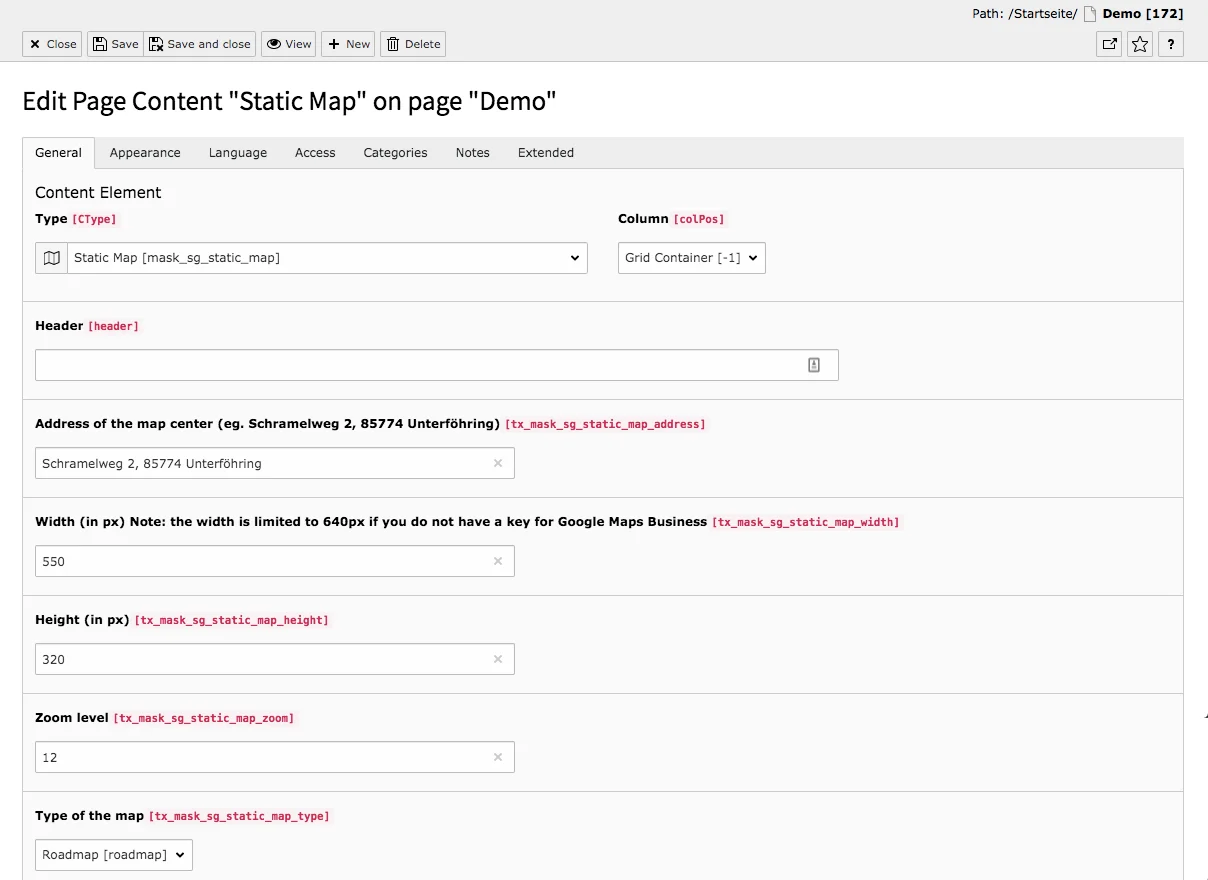Clear the Zoom level field value
This screenshot has width=1208, height=880.
click(x=497, y=757)
